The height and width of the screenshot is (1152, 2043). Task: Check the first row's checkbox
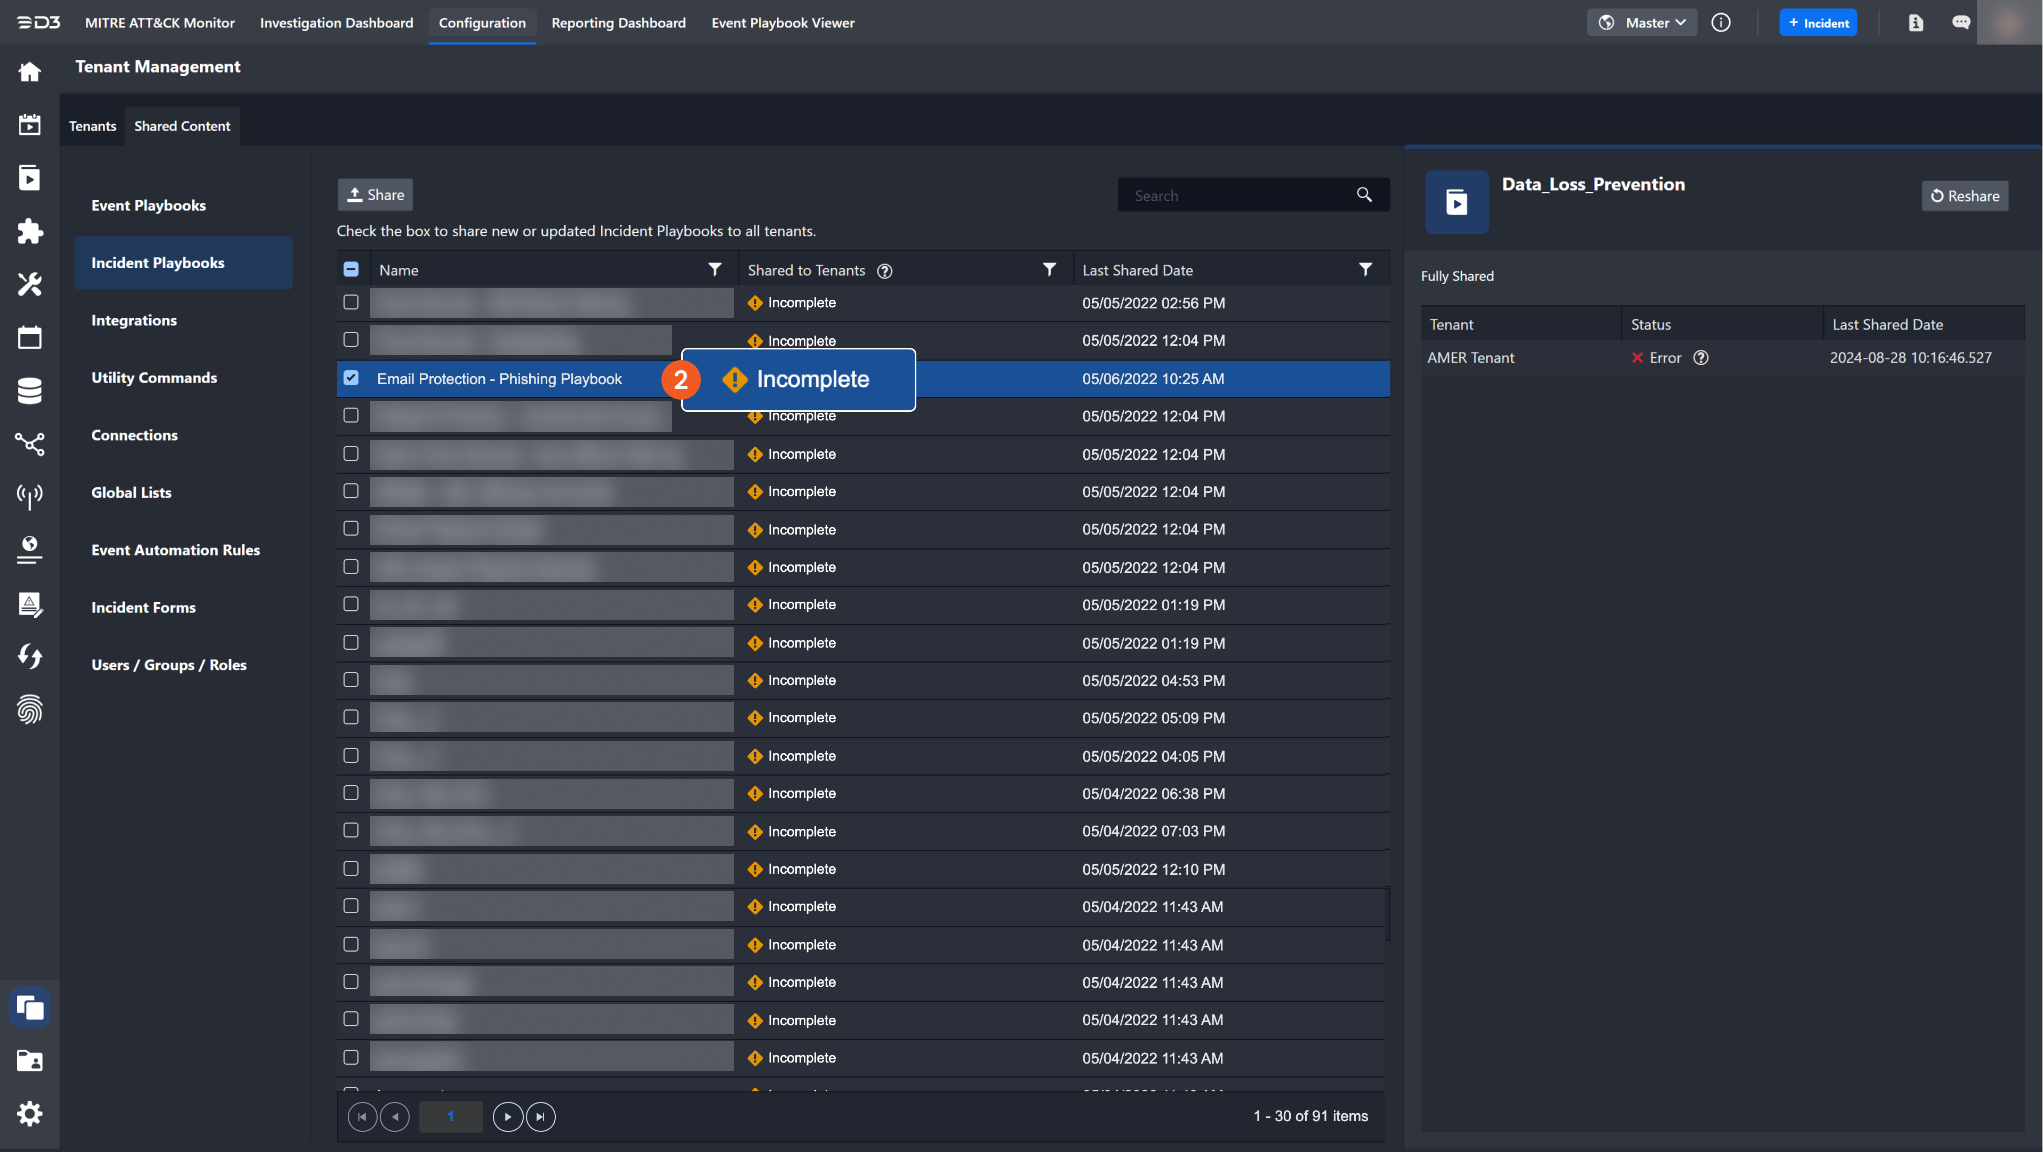(x=351, y=302)
